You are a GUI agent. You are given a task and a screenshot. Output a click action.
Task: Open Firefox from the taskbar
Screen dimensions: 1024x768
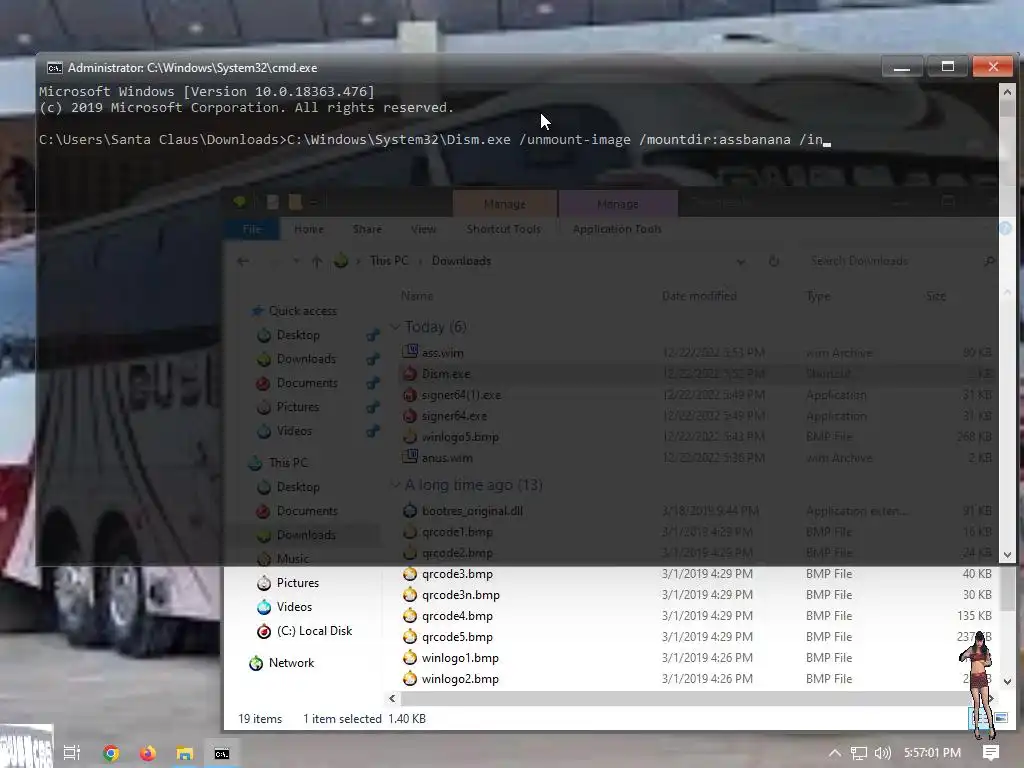148,753
